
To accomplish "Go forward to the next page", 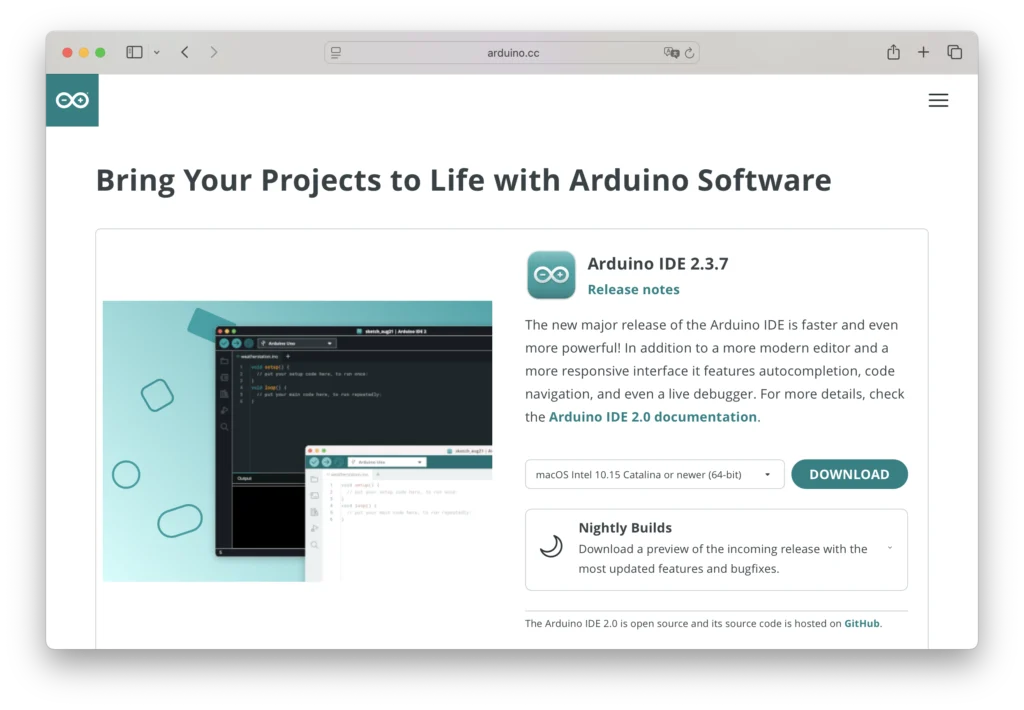I will 214,52.
